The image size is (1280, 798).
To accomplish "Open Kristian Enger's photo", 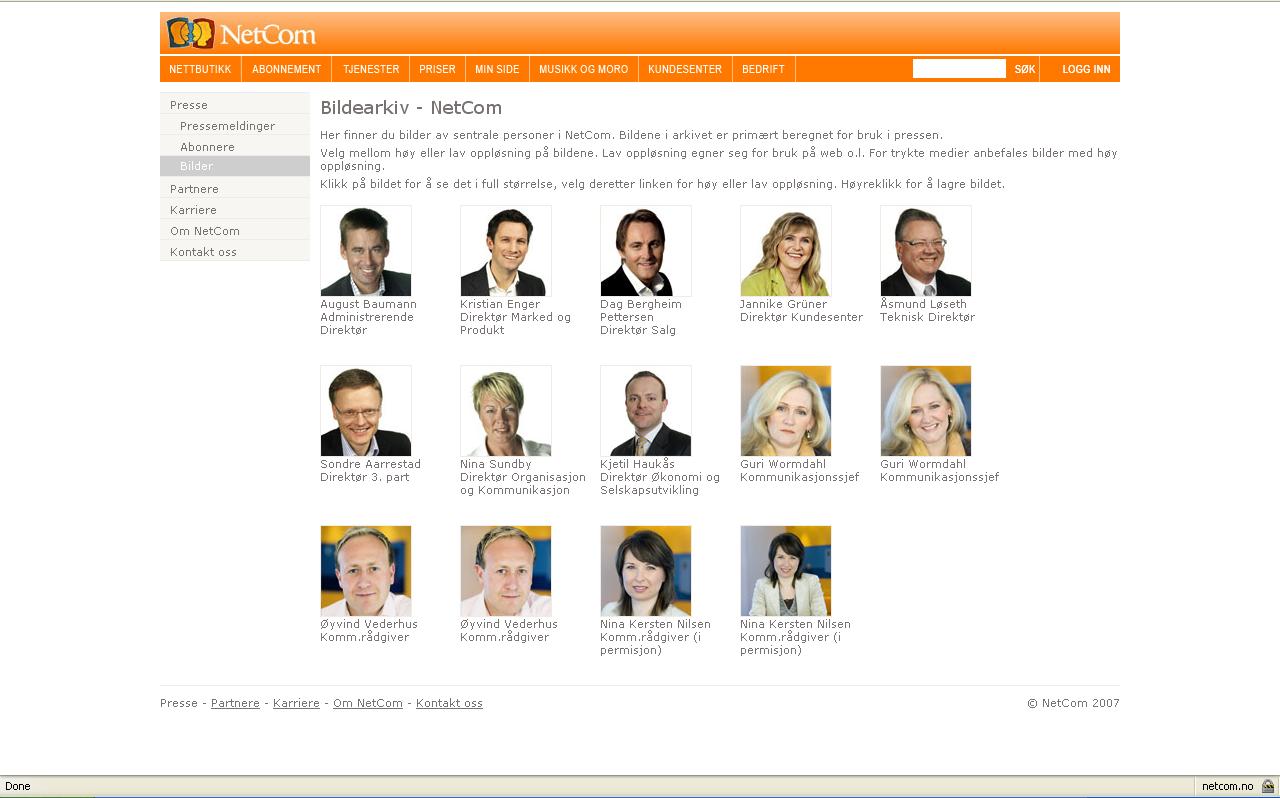I will pos(506,251).
